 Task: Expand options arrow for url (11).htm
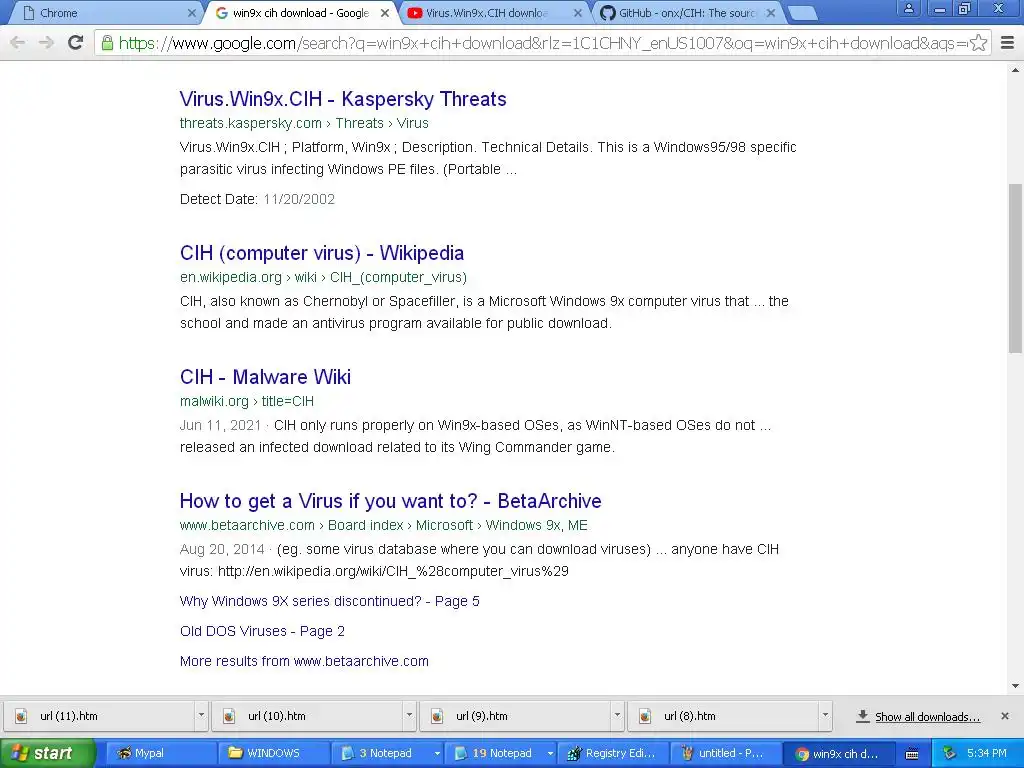[201, 716]
